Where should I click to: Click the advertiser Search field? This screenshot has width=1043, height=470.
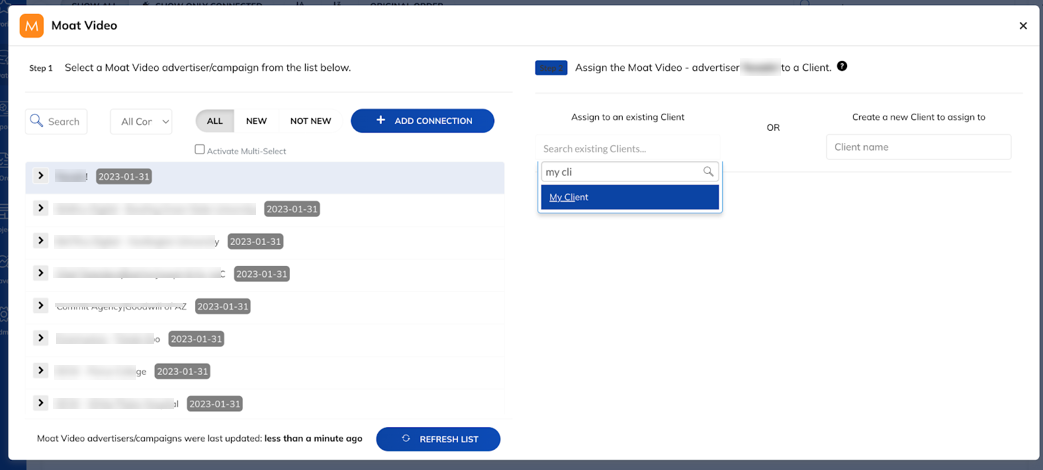[x=56, y=122]
